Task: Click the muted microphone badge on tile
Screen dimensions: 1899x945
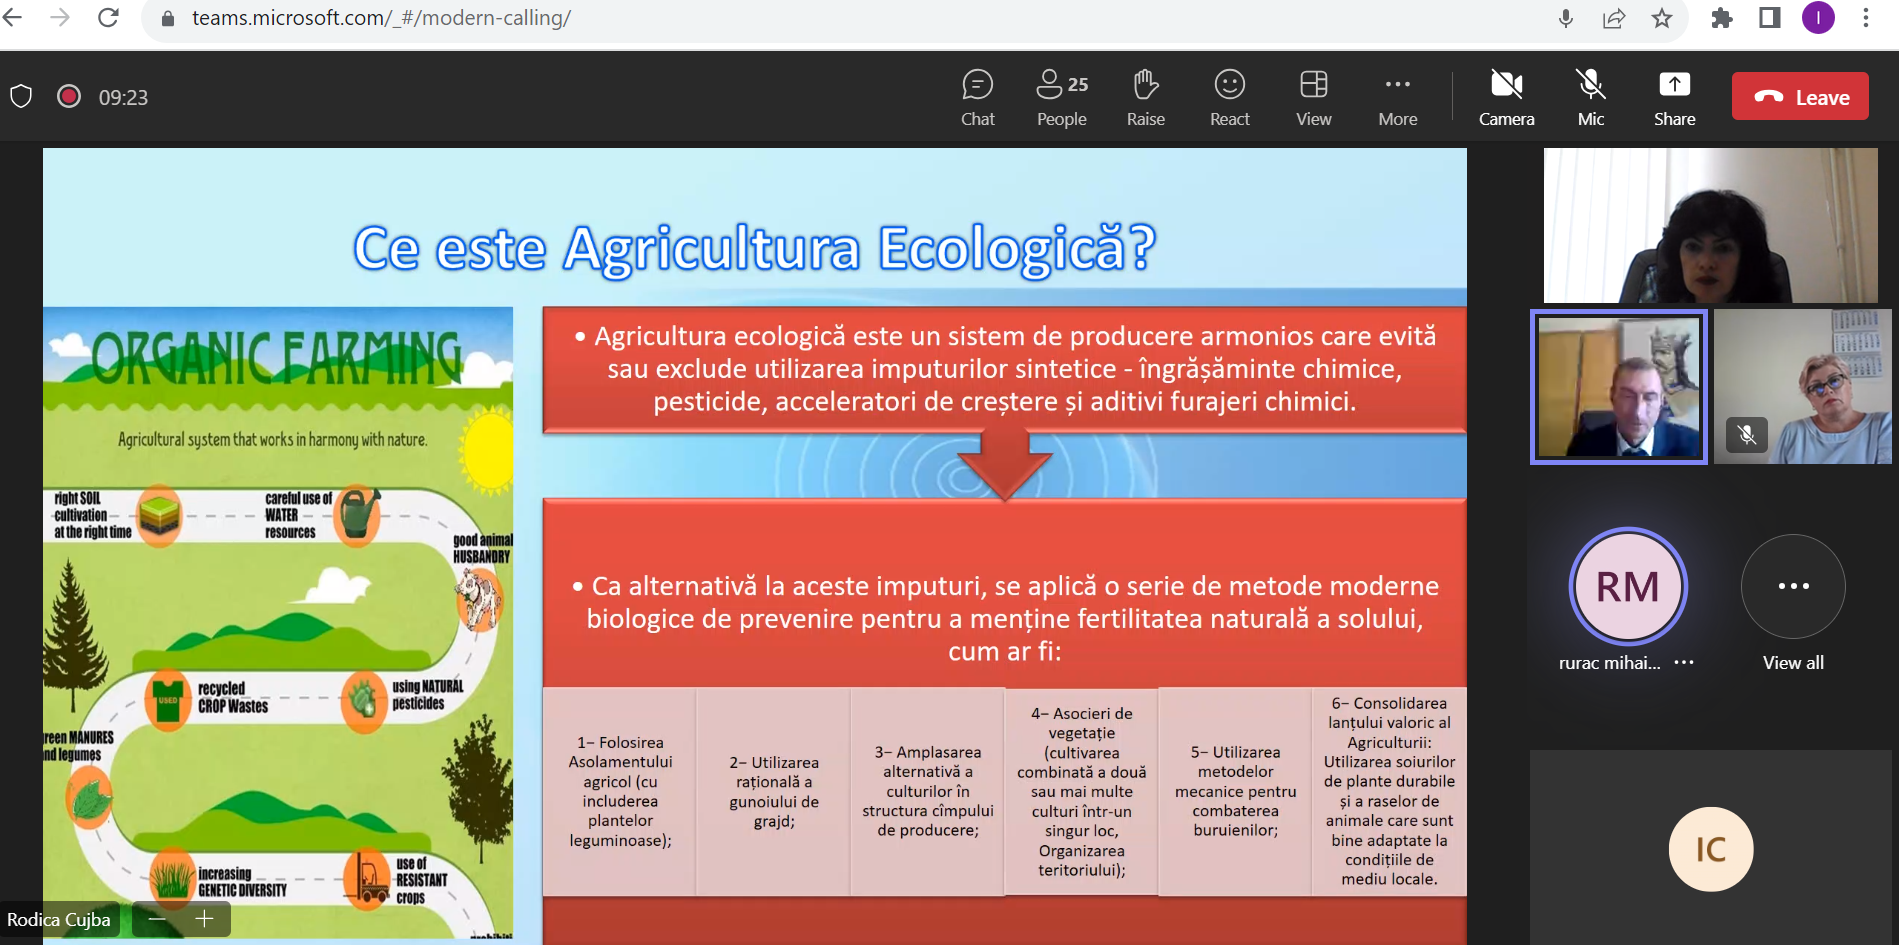Action: click(x=1746, y=435)
